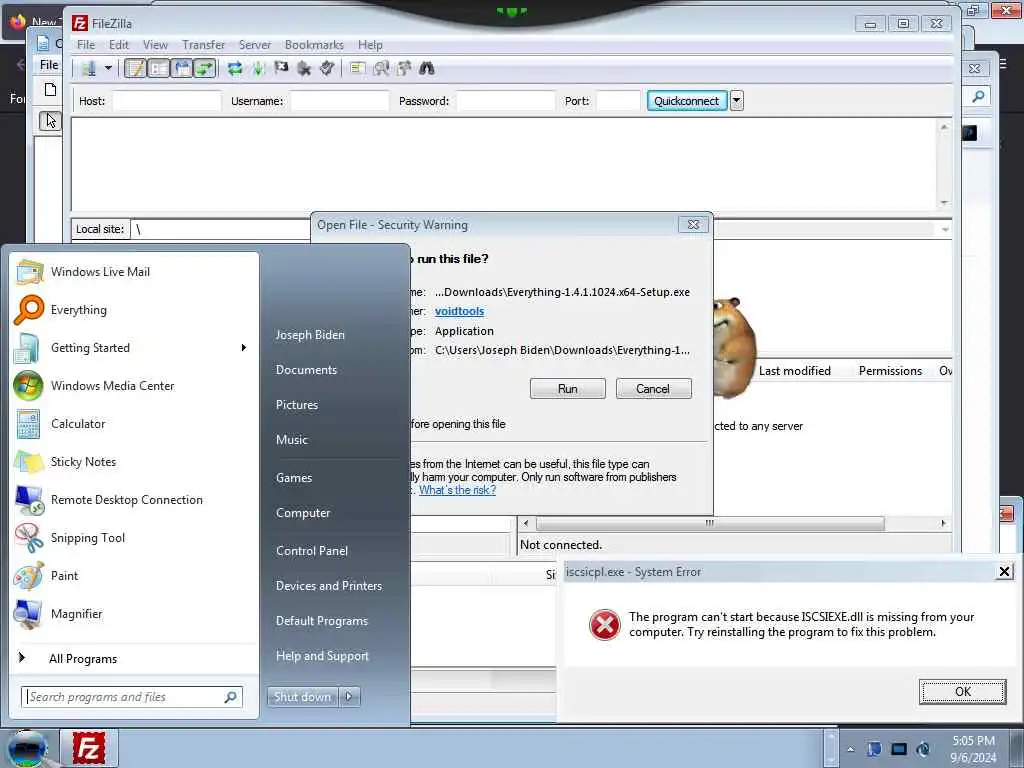Open Documents from Start menu
Viewport: 1024px width, 768px height.
[306, 370]
